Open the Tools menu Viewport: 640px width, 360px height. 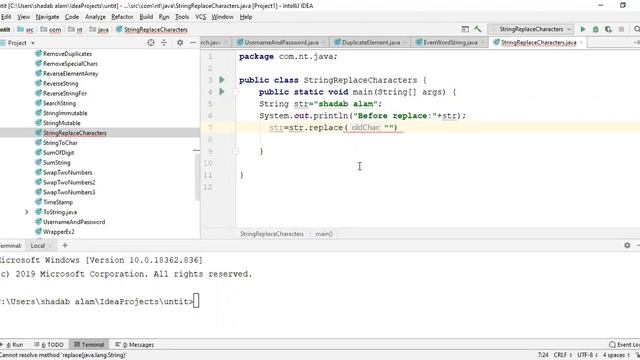(182, 17)
